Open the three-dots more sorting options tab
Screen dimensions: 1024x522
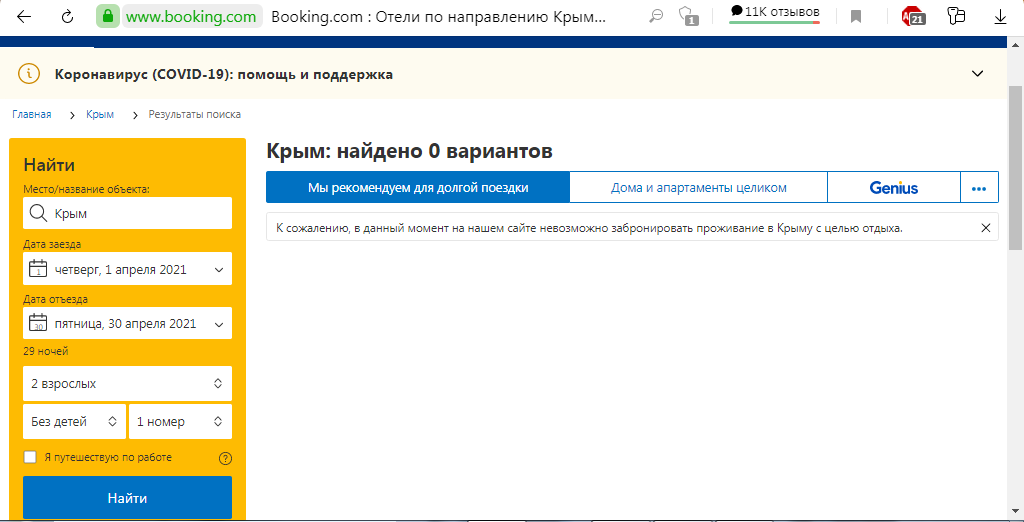point(979,188)
